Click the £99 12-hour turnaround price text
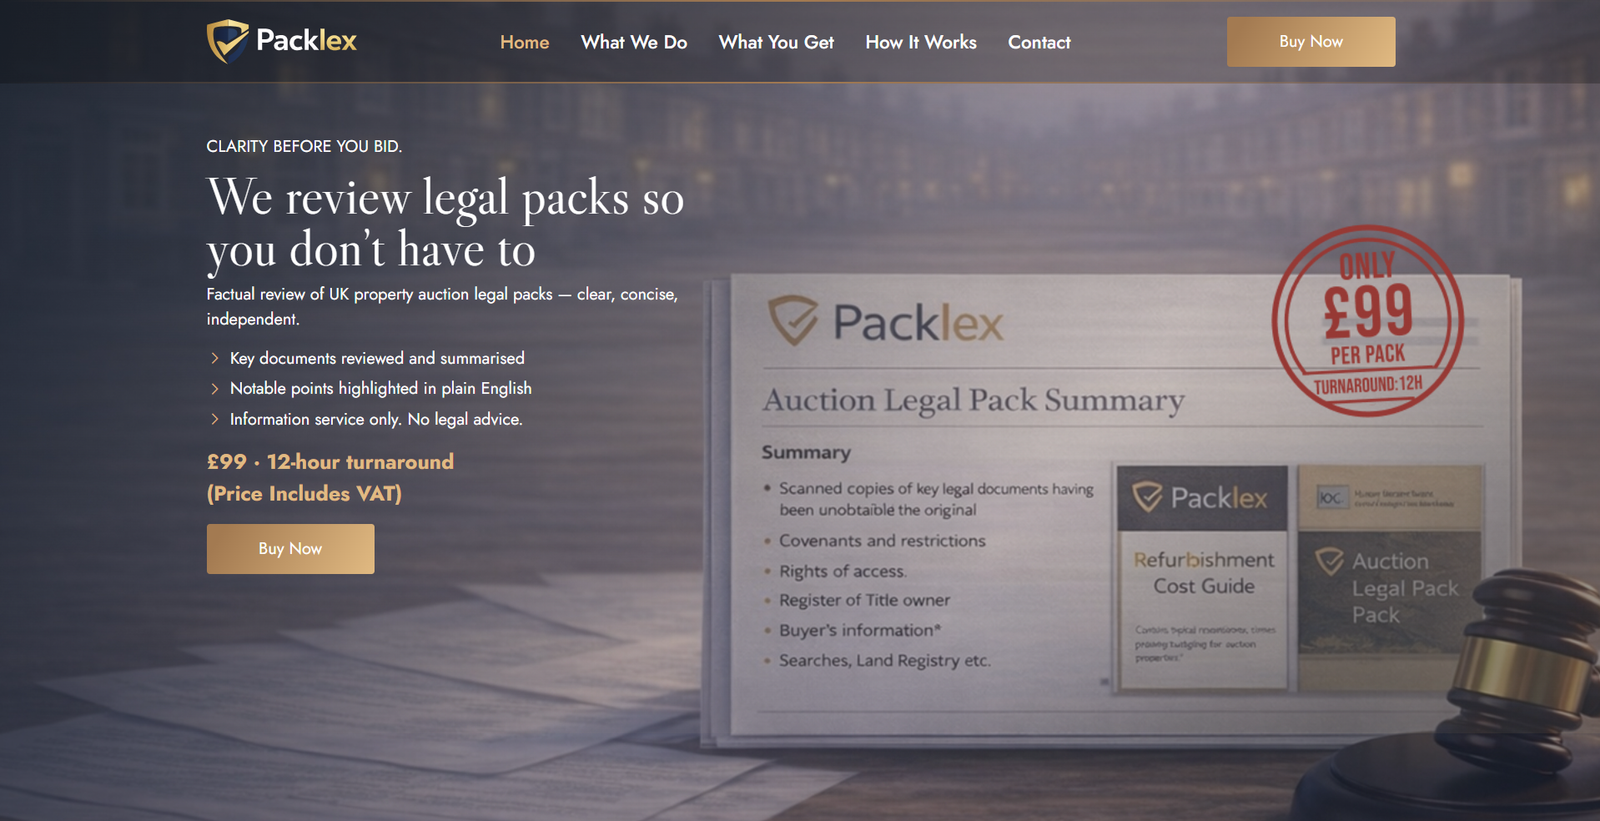1600x821 pixels. (330, 462)
